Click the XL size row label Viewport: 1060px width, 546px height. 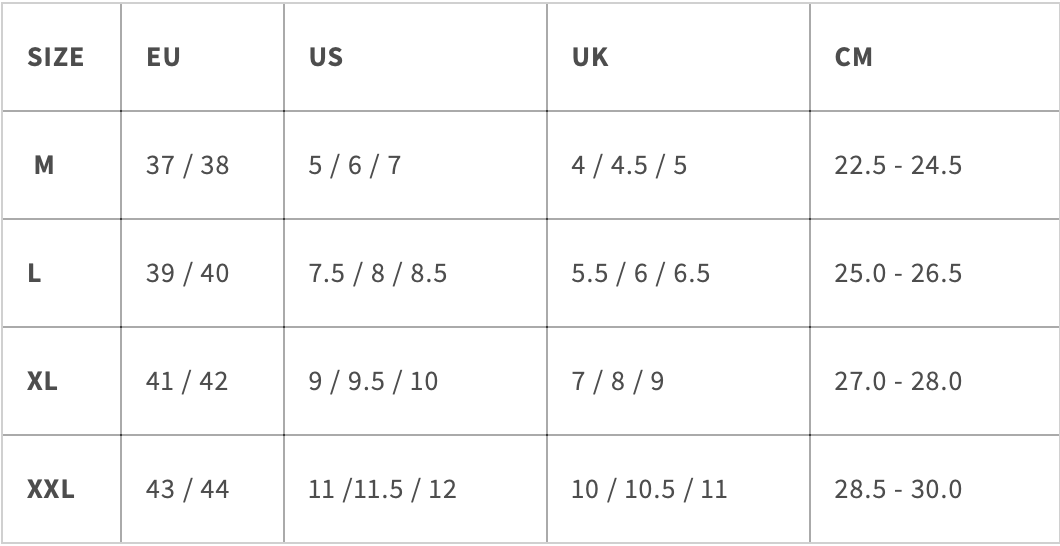pos(42,381)
